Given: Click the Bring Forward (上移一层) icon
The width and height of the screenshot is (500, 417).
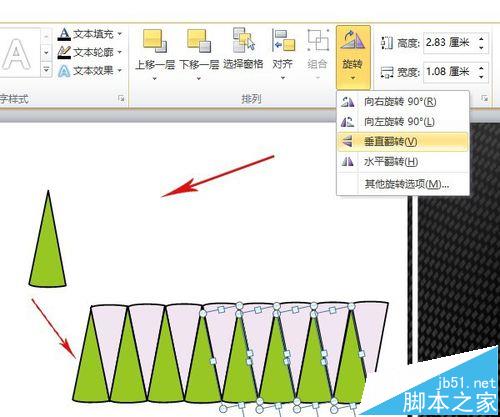Looking at the screenshot, I should pyautogui.click(x=155, y=41).
